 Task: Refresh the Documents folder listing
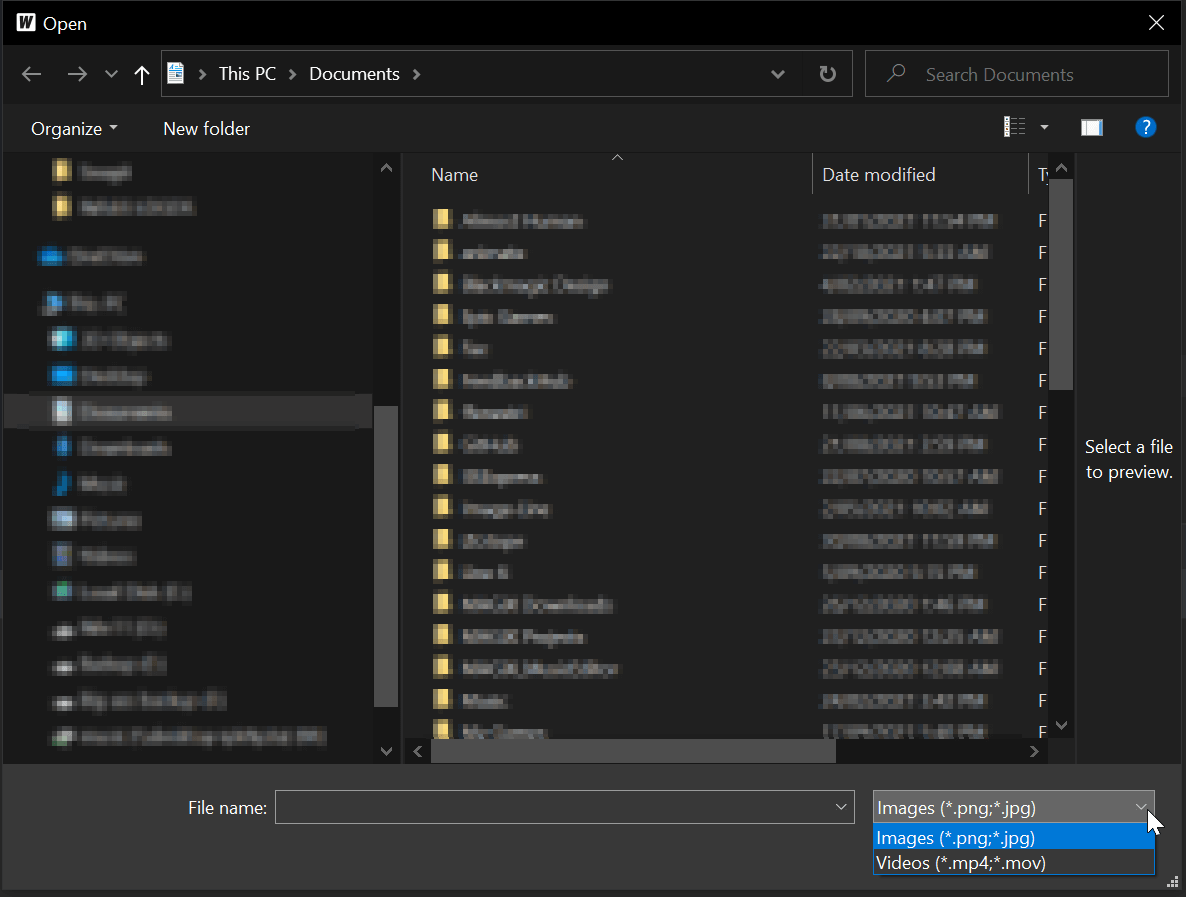pyautogui.click(x=827, y=74)
